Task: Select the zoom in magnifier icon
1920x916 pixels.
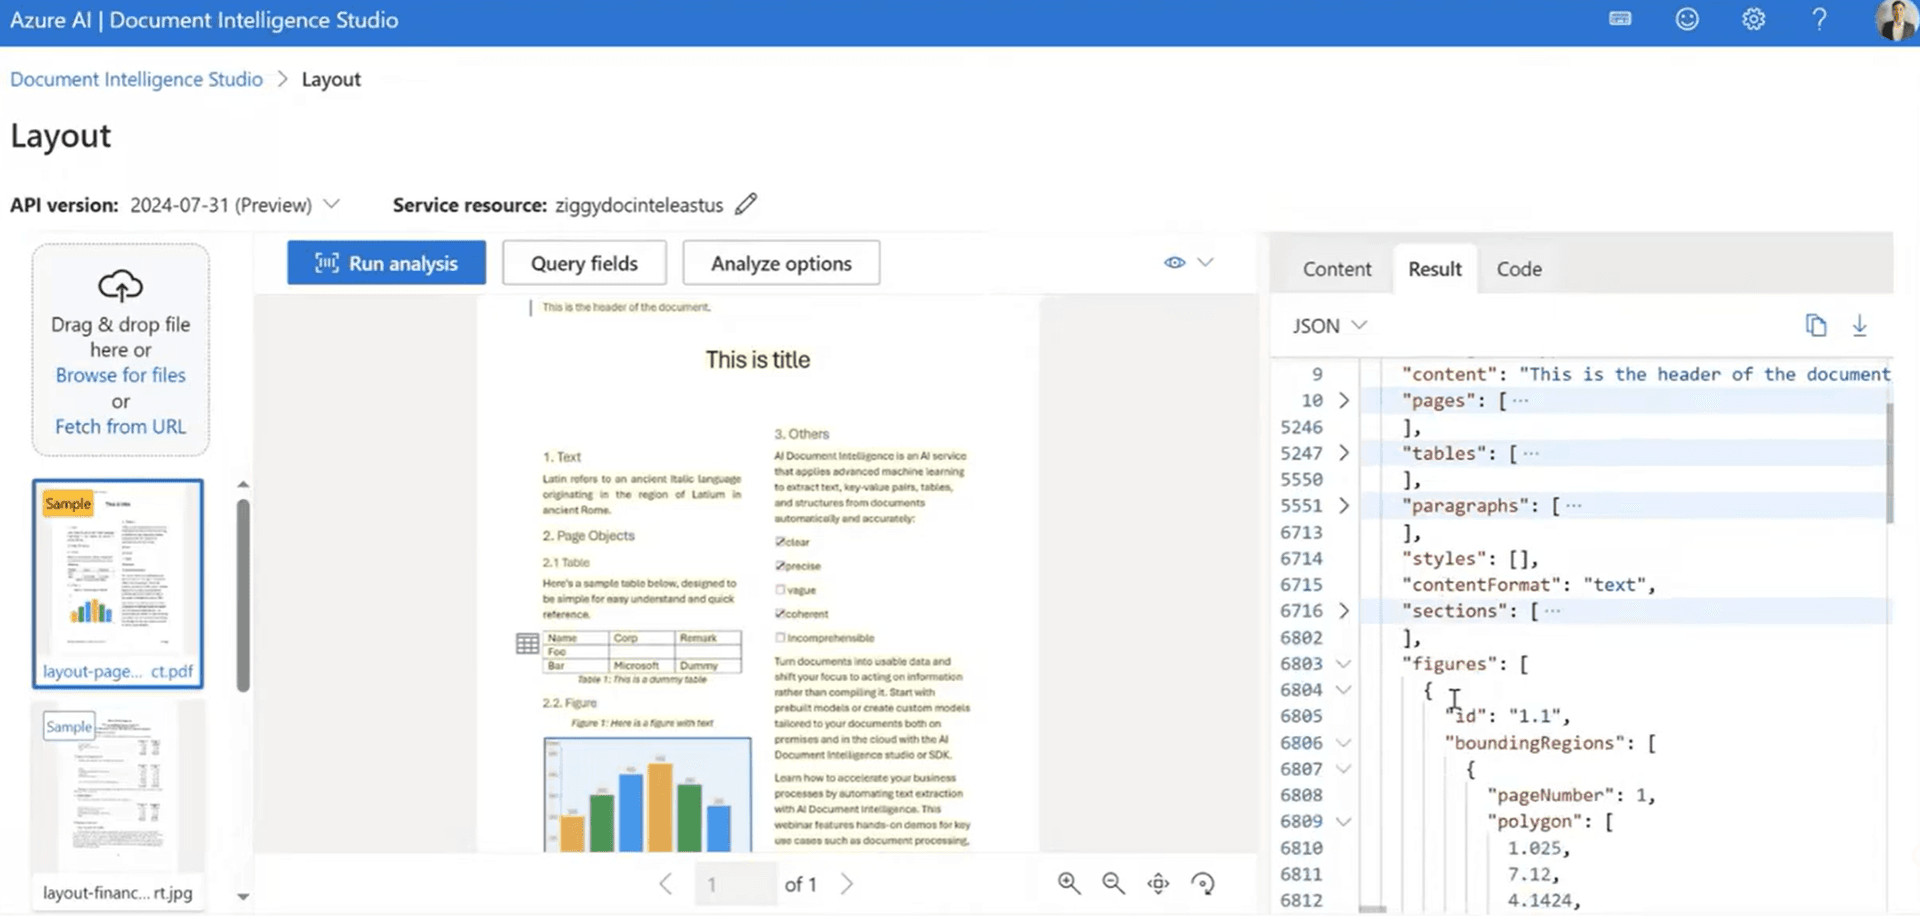Action: [1068, 884]
